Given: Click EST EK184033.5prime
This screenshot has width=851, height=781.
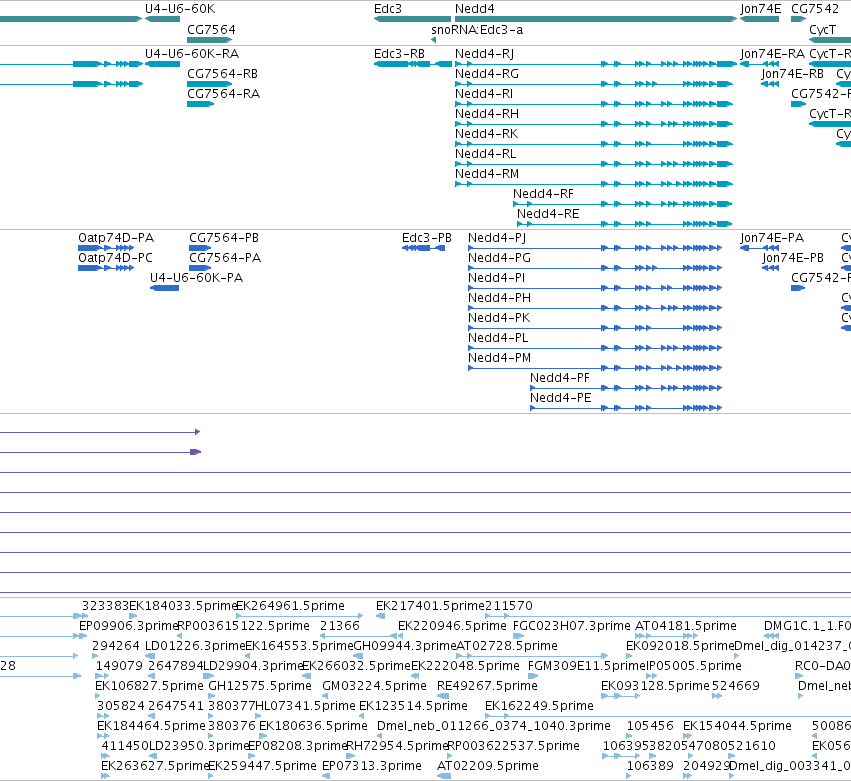Looking at the screenshot, I should [134, 616].
